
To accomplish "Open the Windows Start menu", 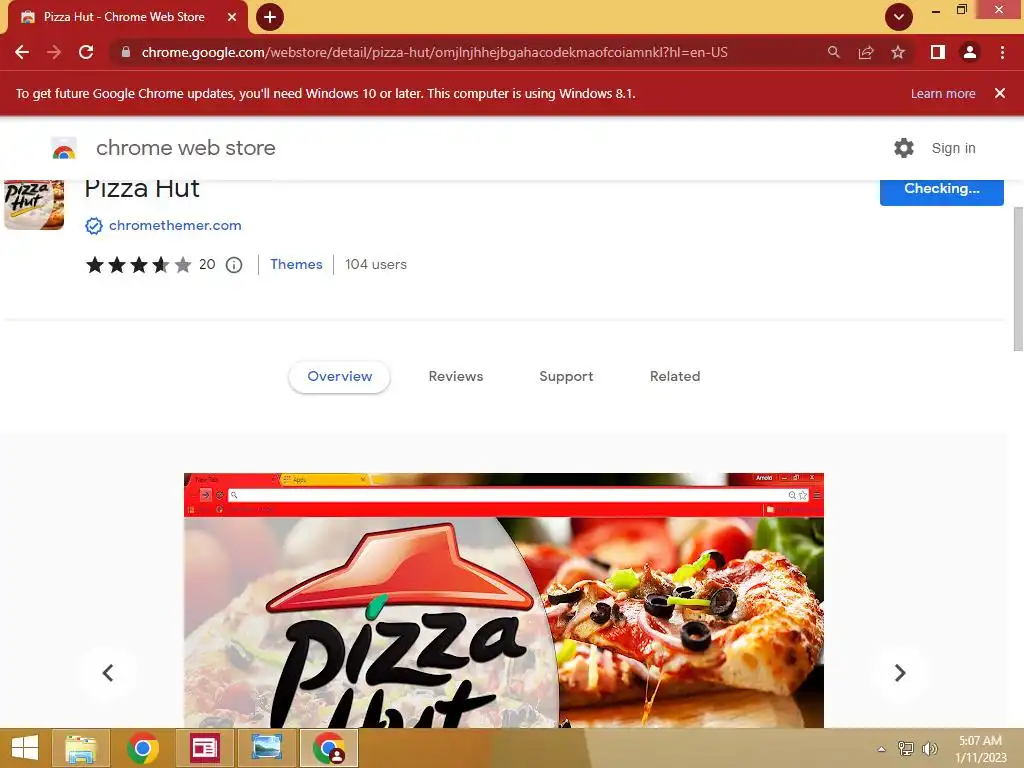I will [25, 748].
